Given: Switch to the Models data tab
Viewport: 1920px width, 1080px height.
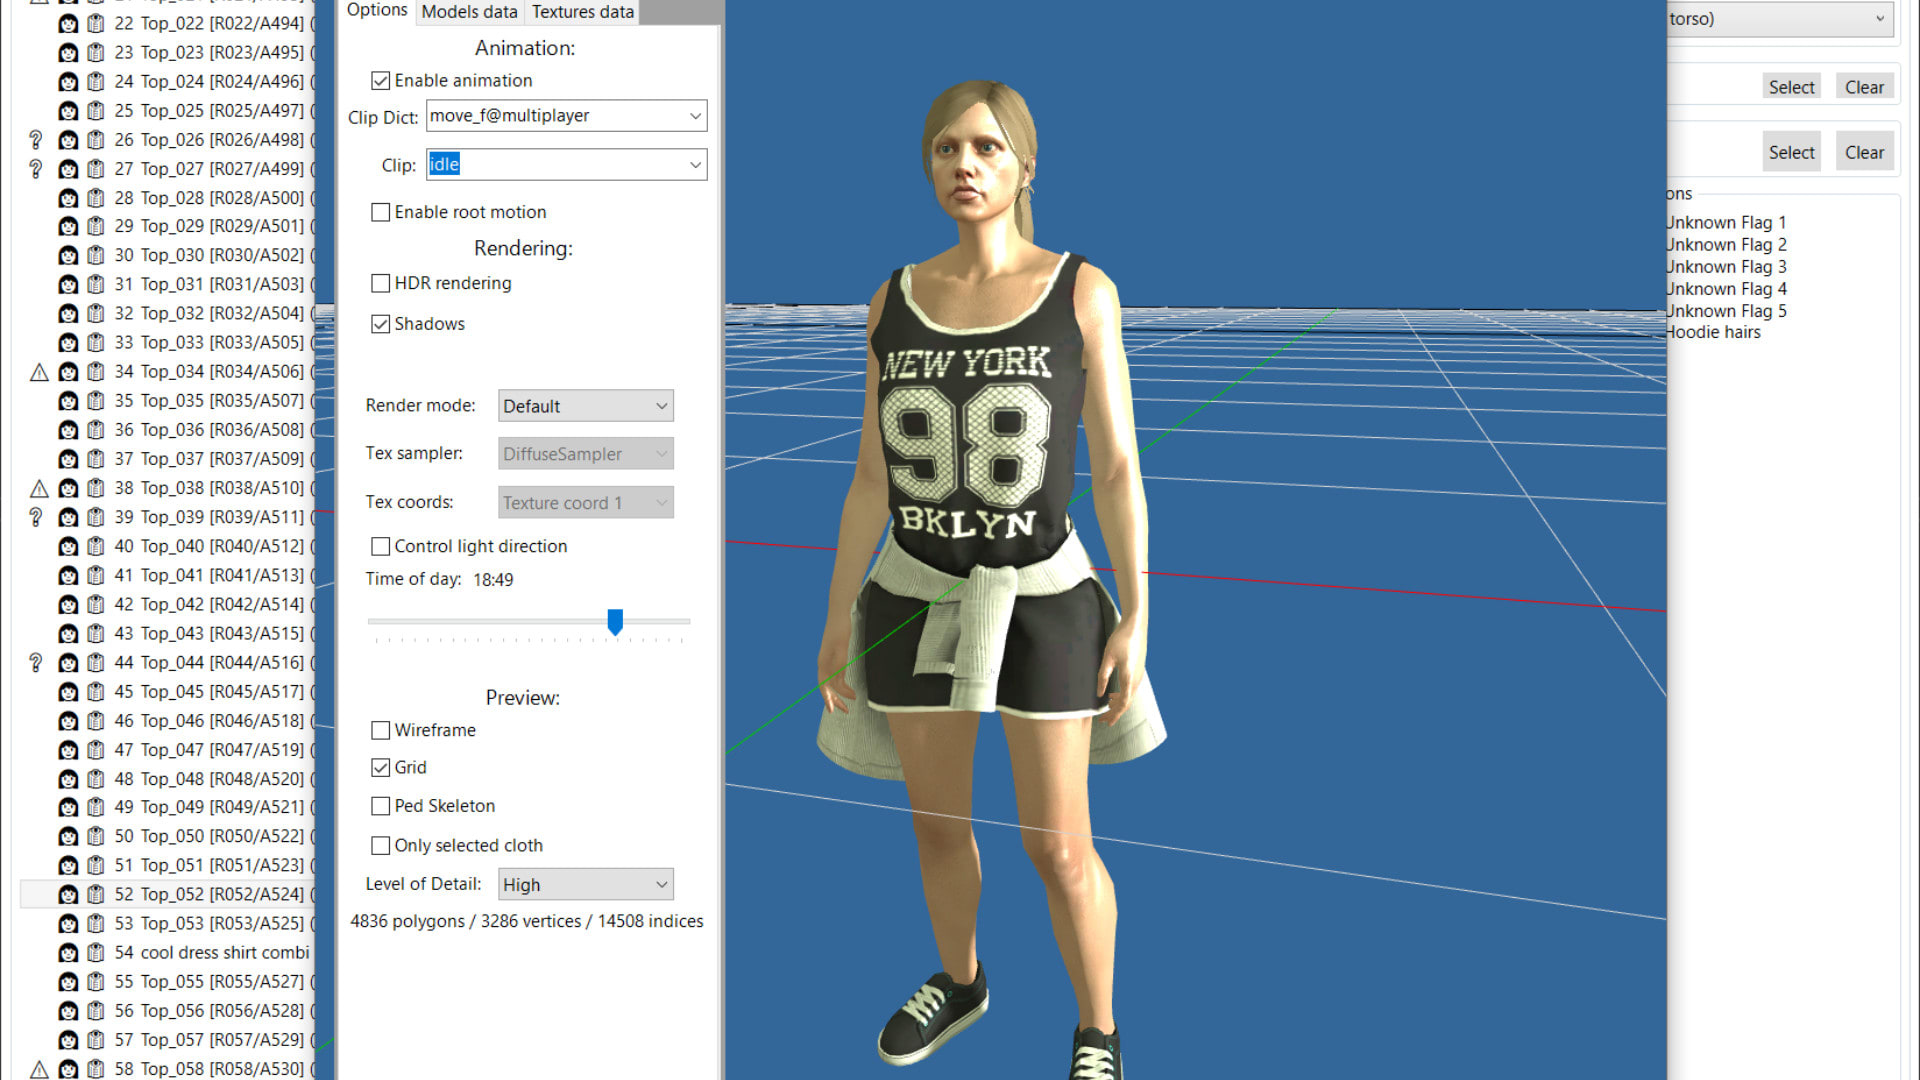Looking at the screenshot, I should tap(469, 12).
